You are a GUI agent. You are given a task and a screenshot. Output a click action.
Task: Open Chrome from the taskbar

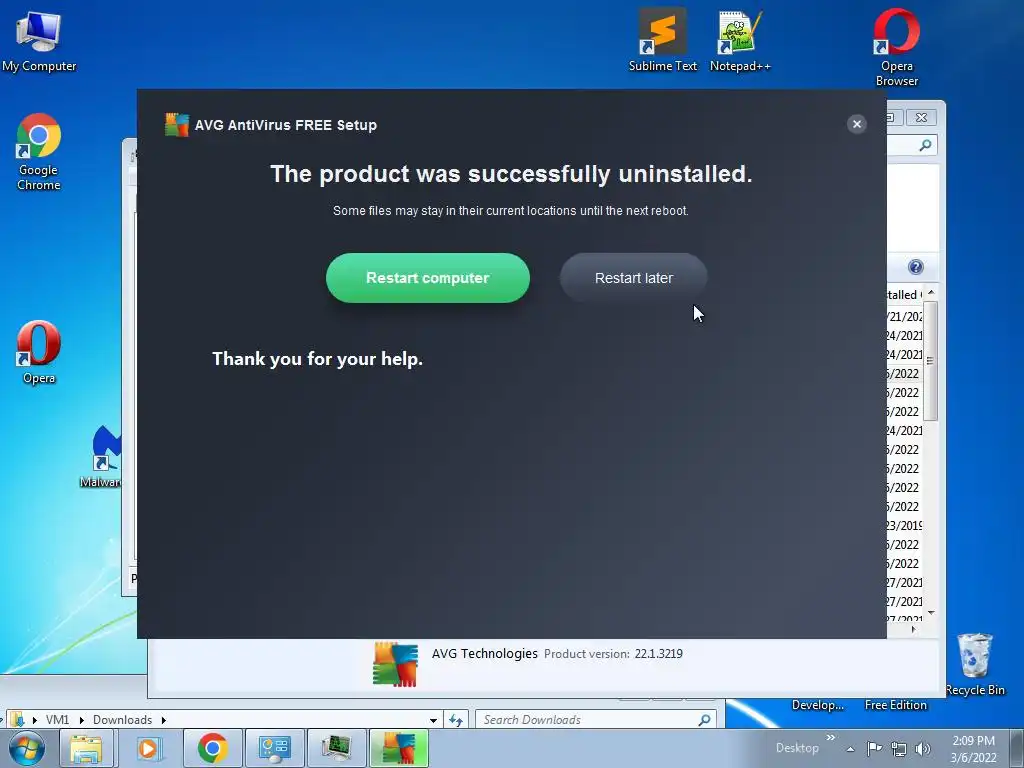pyautogui.click(x=212, y=748)
